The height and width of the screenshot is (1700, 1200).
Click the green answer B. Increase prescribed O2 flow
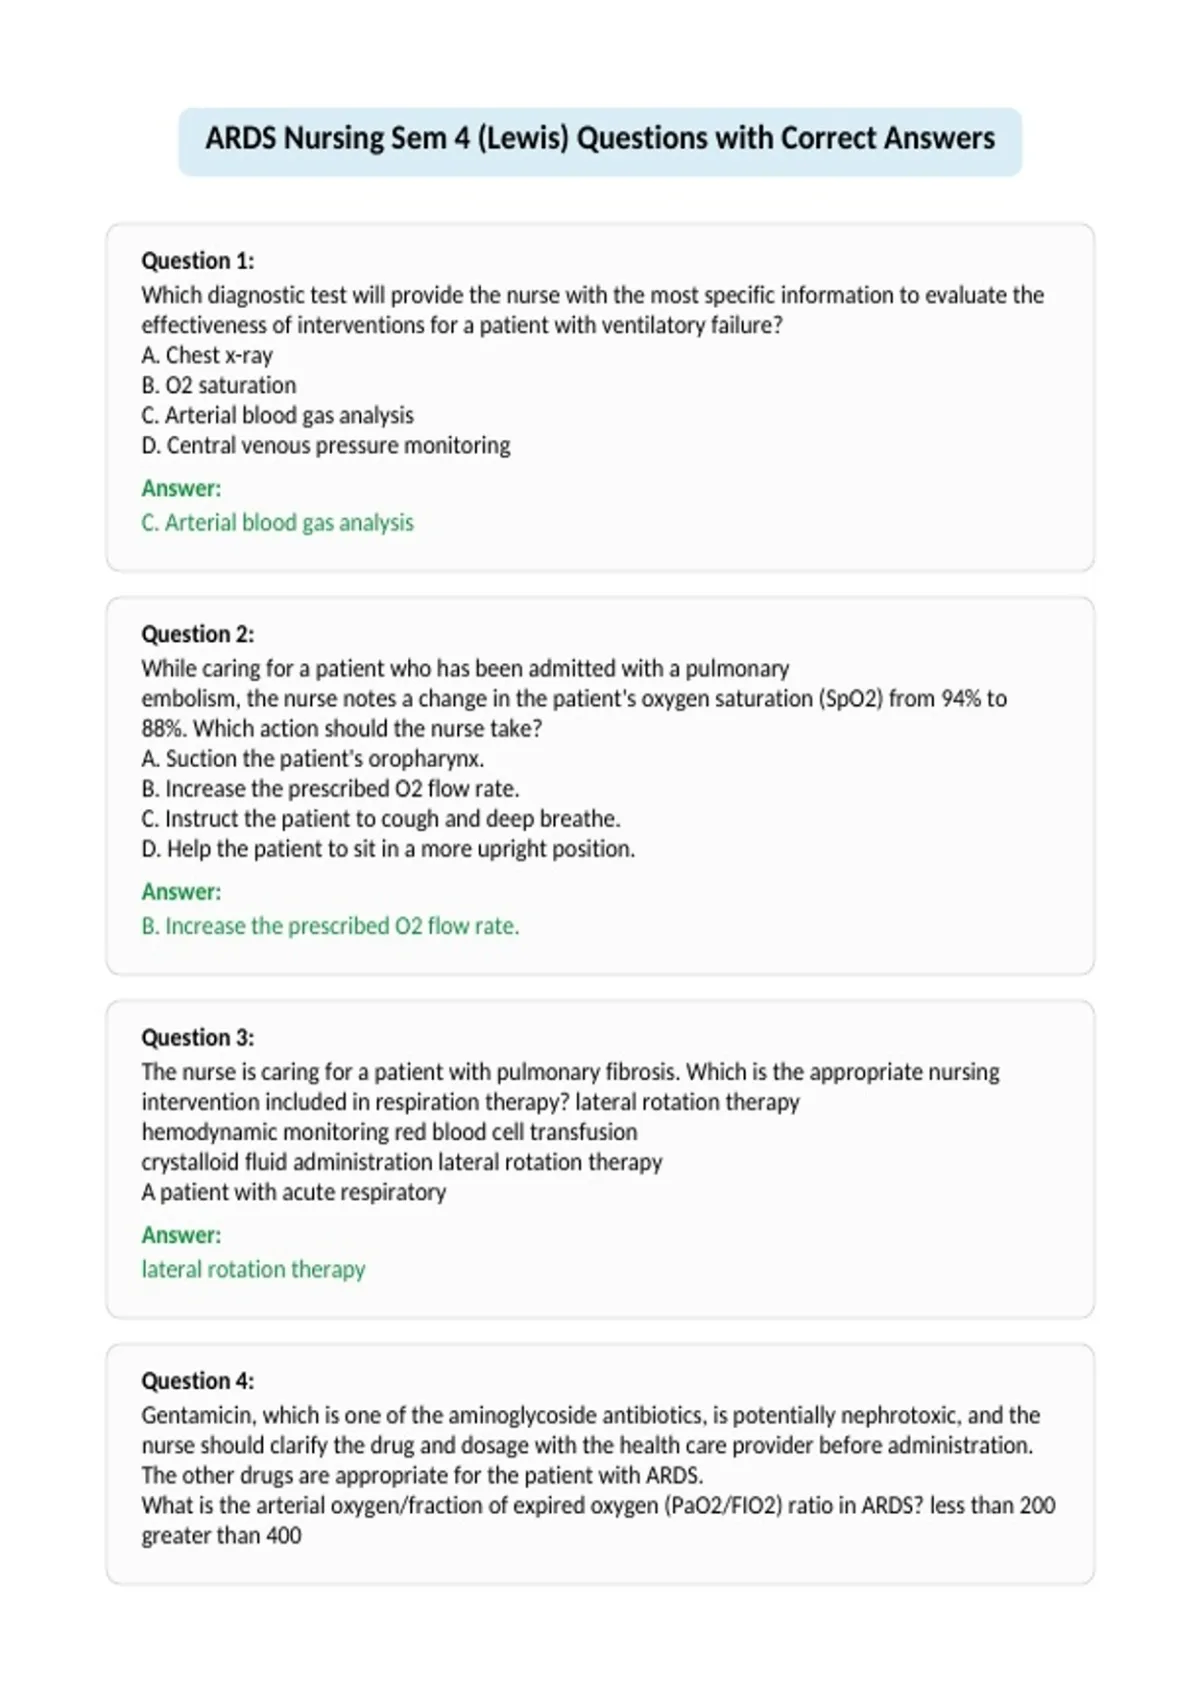tap(331, 925)
